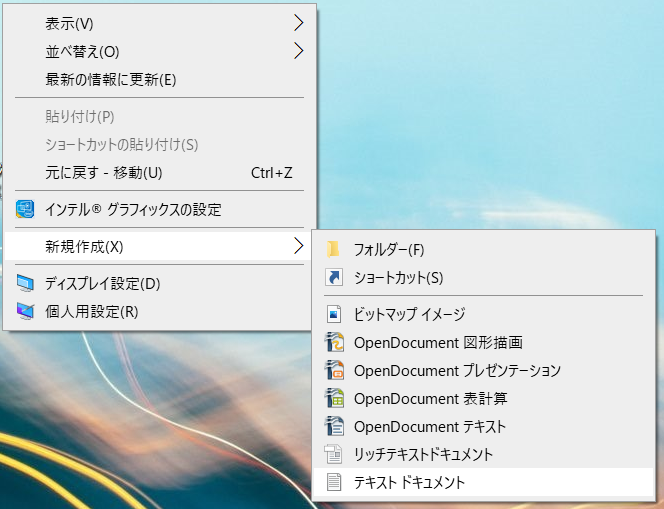Click the shortcut arrow icon beside ショートカット(S)

334,276
